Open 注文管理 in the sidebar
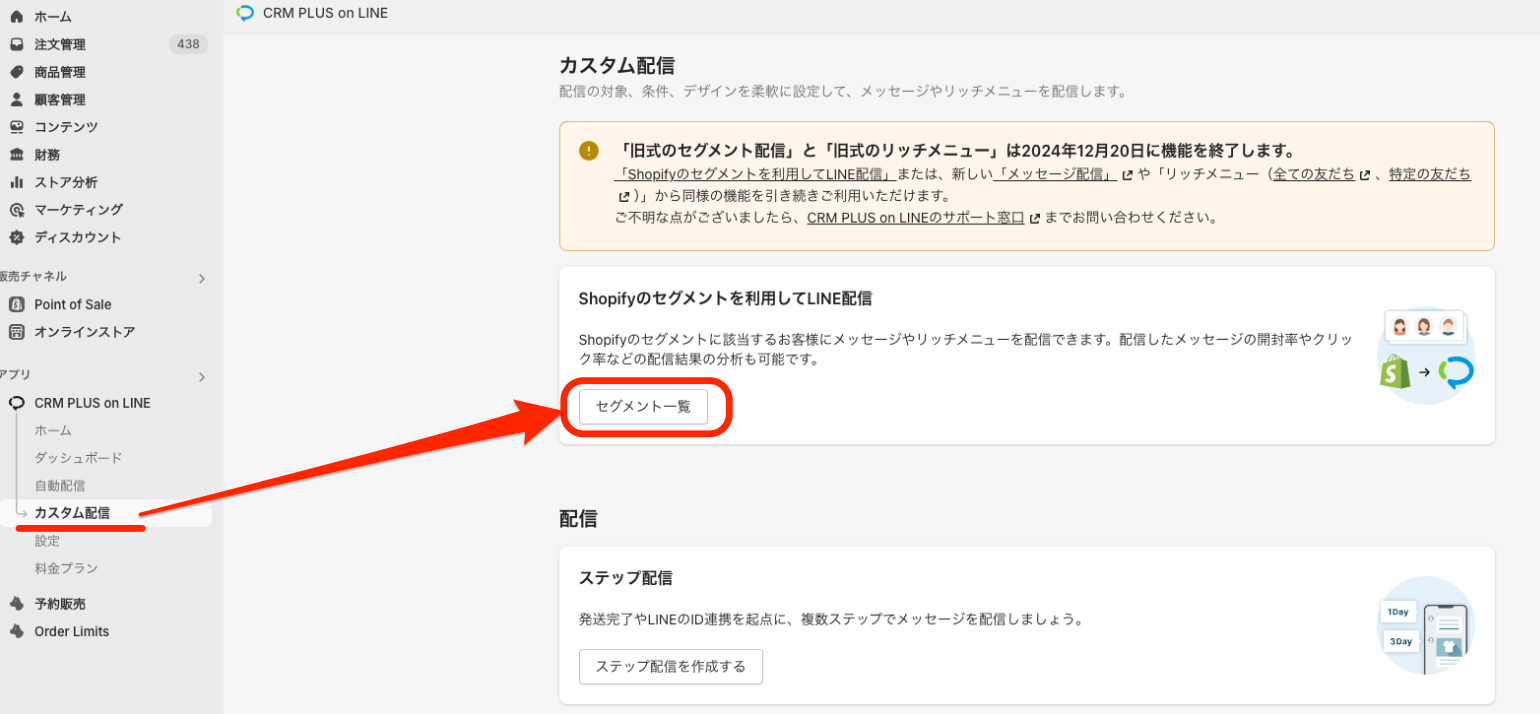The height and width of the screenshot is (714, 1540). click(x=60, y=44)
